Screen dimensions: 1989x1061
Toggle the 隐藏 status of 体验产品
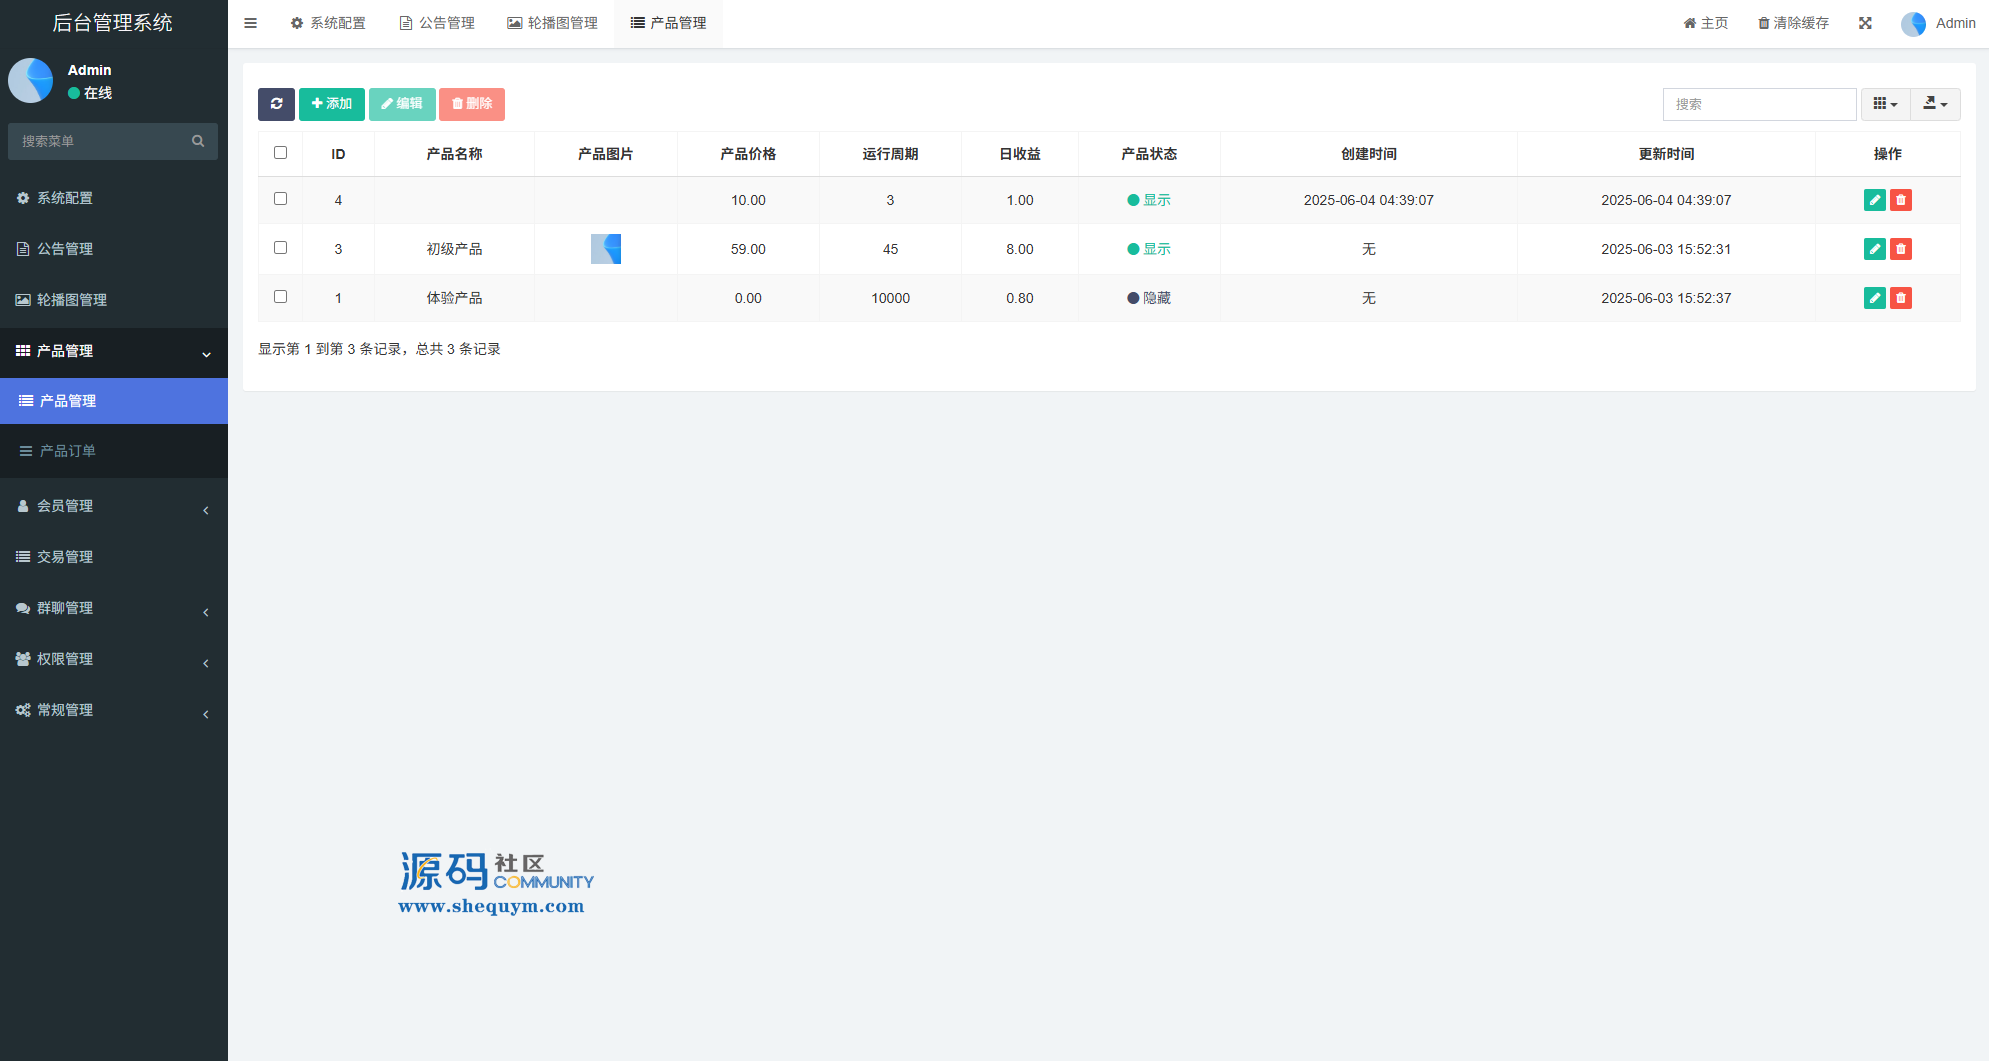(x=1149, y=298)
